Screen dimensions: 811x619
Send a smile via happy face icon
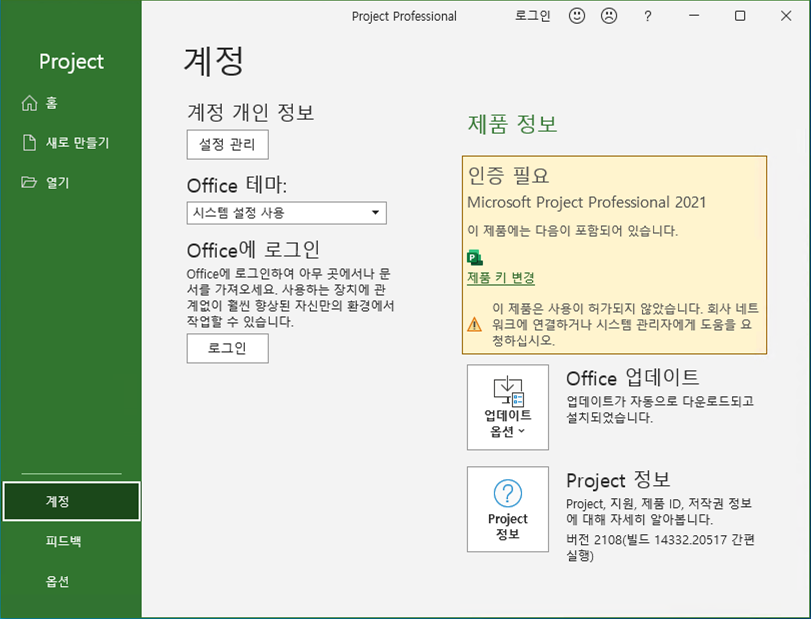(x=577, y=16)
